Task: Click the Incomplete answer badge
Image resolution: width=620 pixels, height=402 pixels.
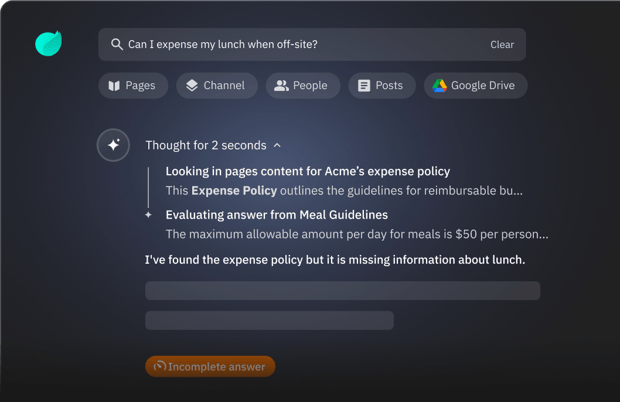Action: coord(210,366)
